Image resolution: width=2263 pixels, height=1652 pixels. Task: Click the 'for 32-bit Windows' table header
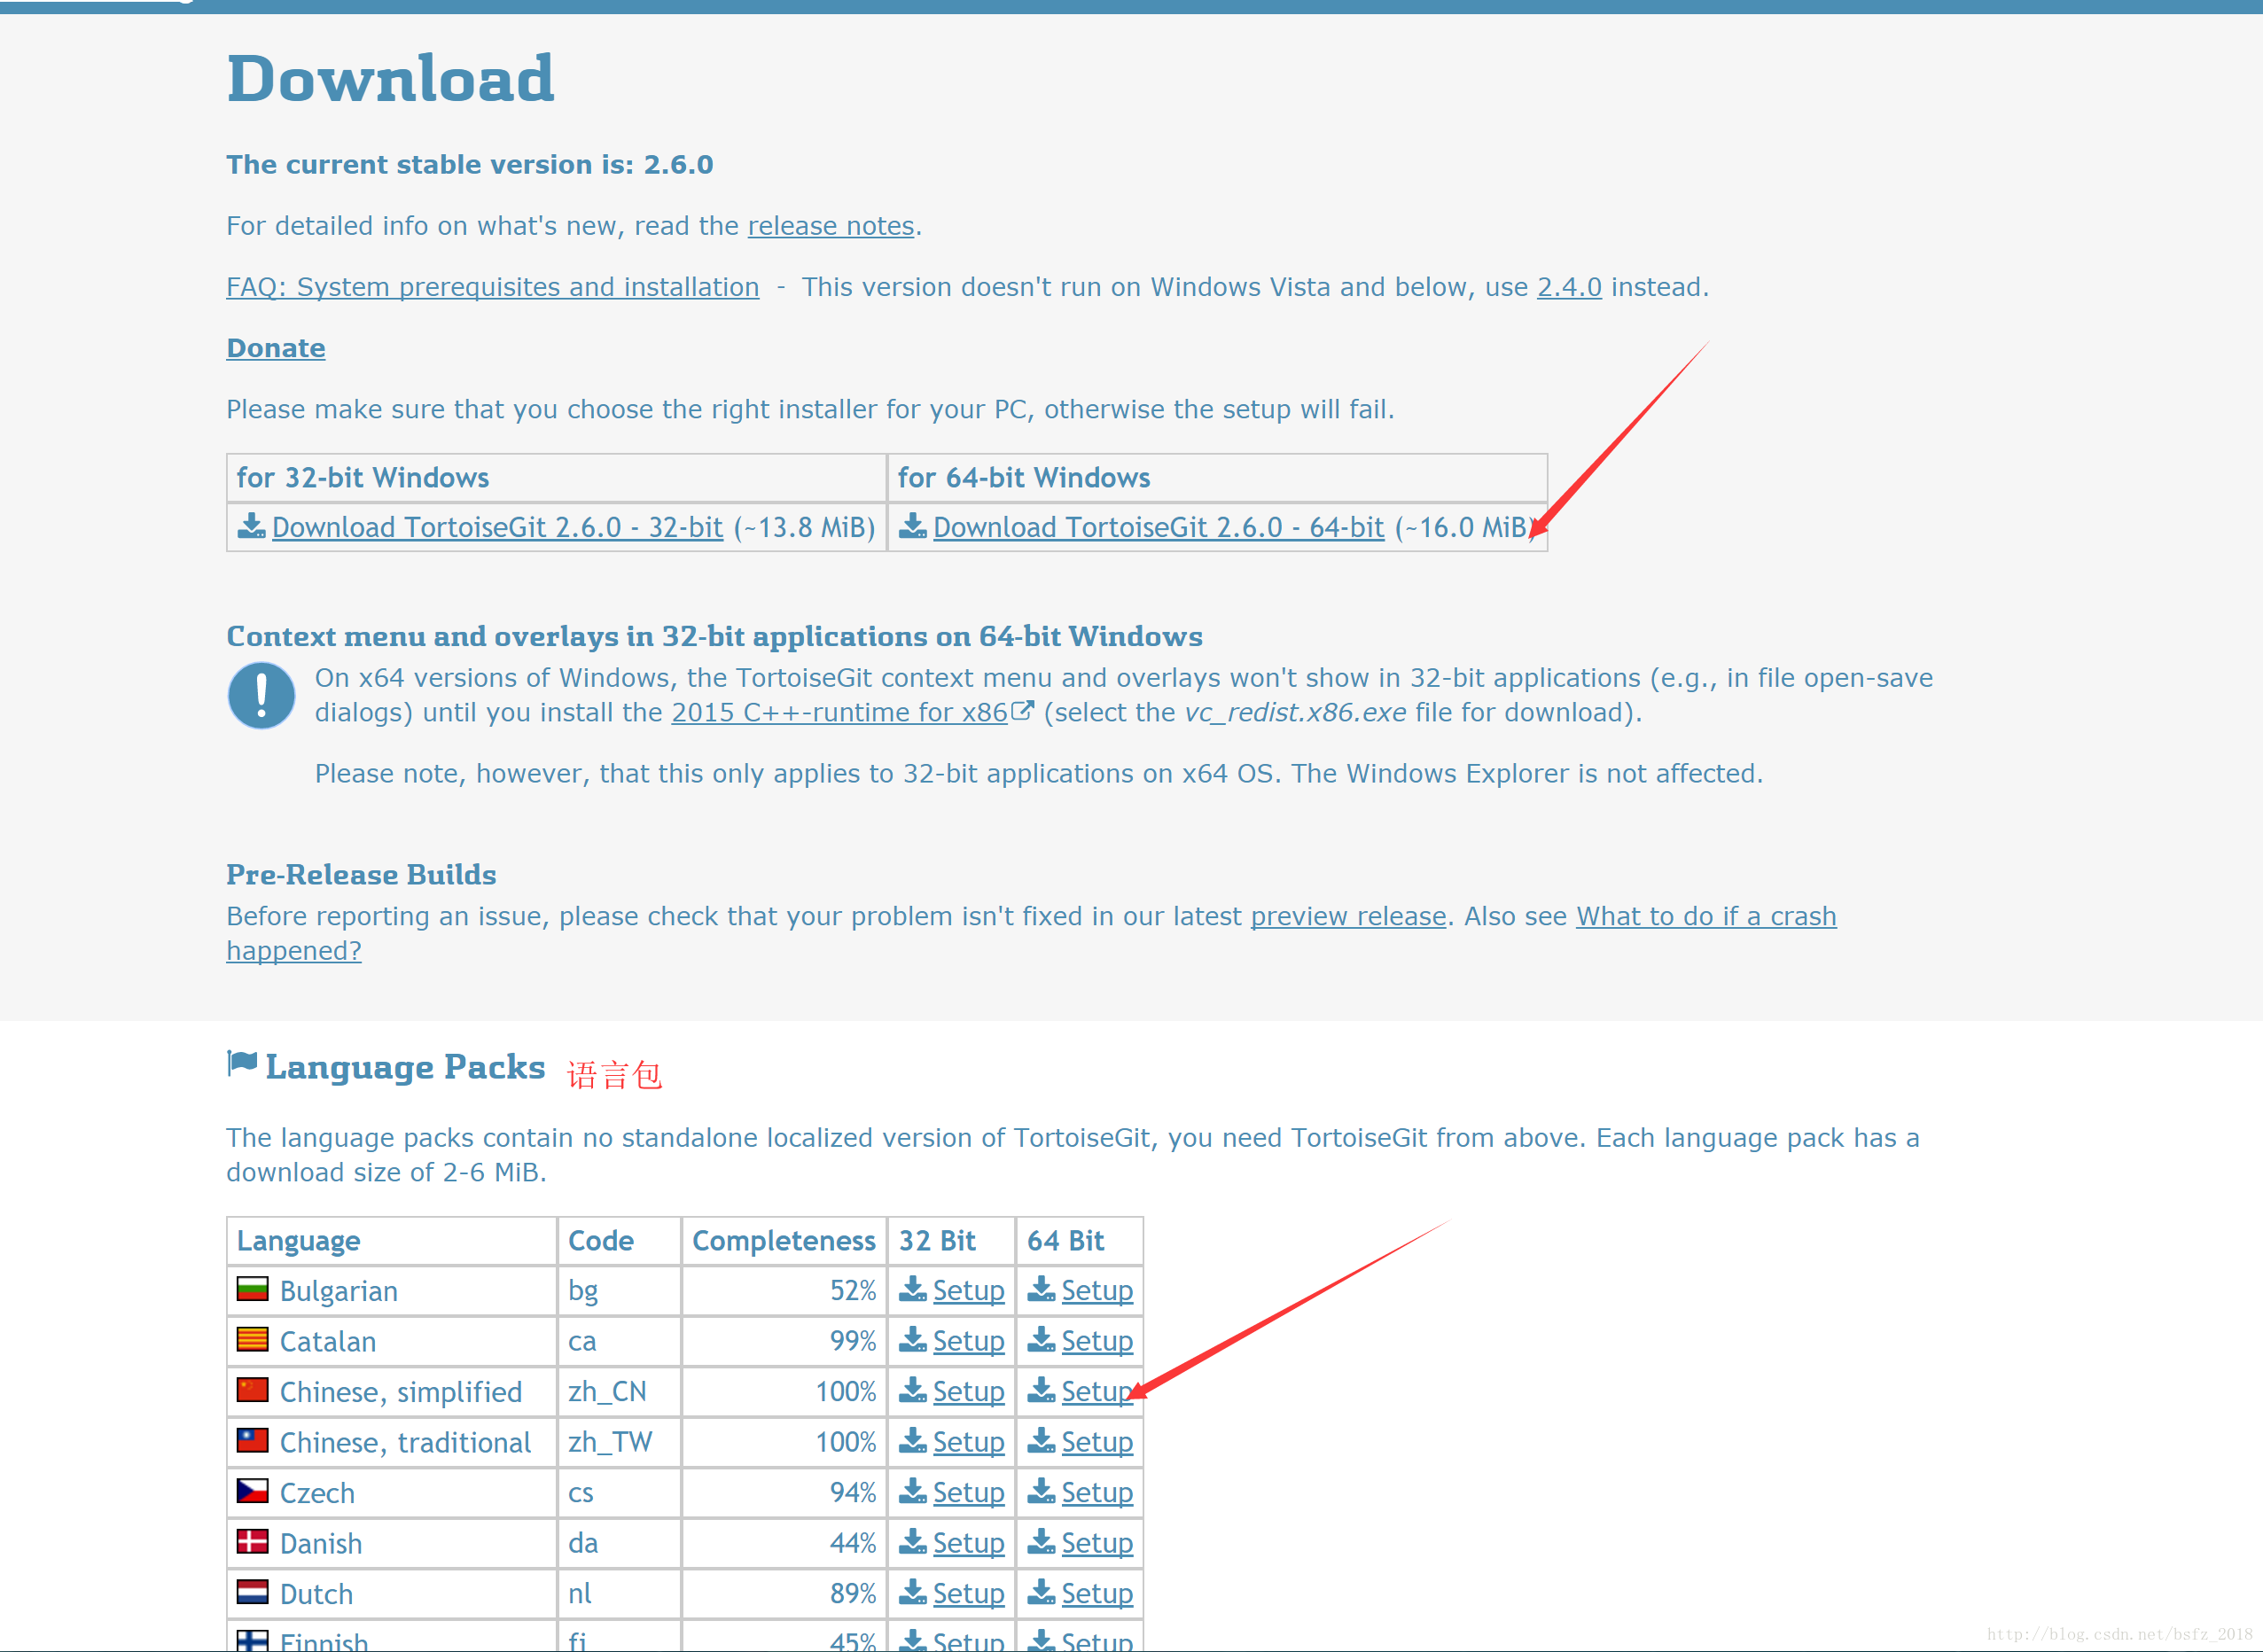click(556, 478)
